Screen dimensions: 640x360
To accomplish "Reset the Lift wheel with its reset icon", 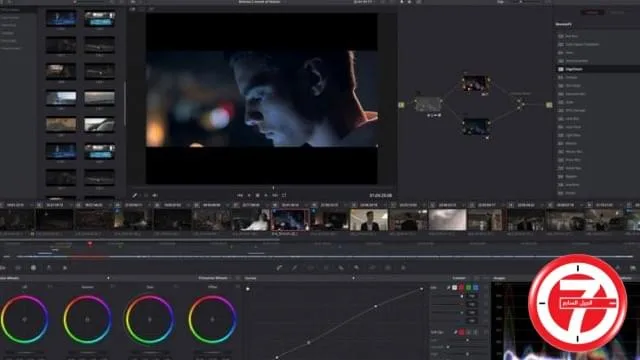I will point(50,287).
